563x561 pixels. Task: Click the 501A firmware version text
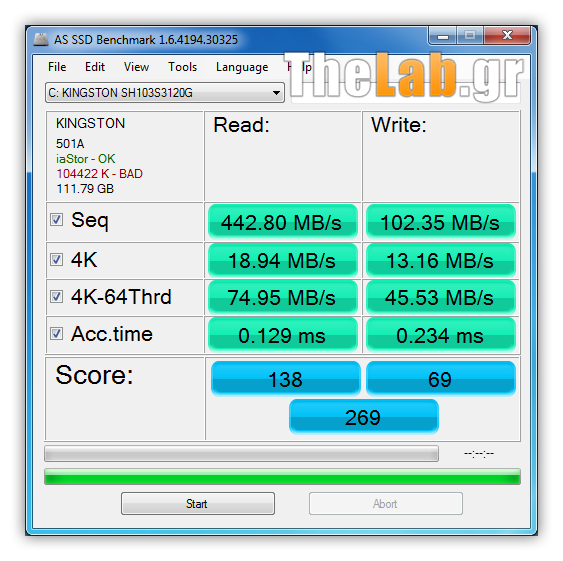[70, 144]
